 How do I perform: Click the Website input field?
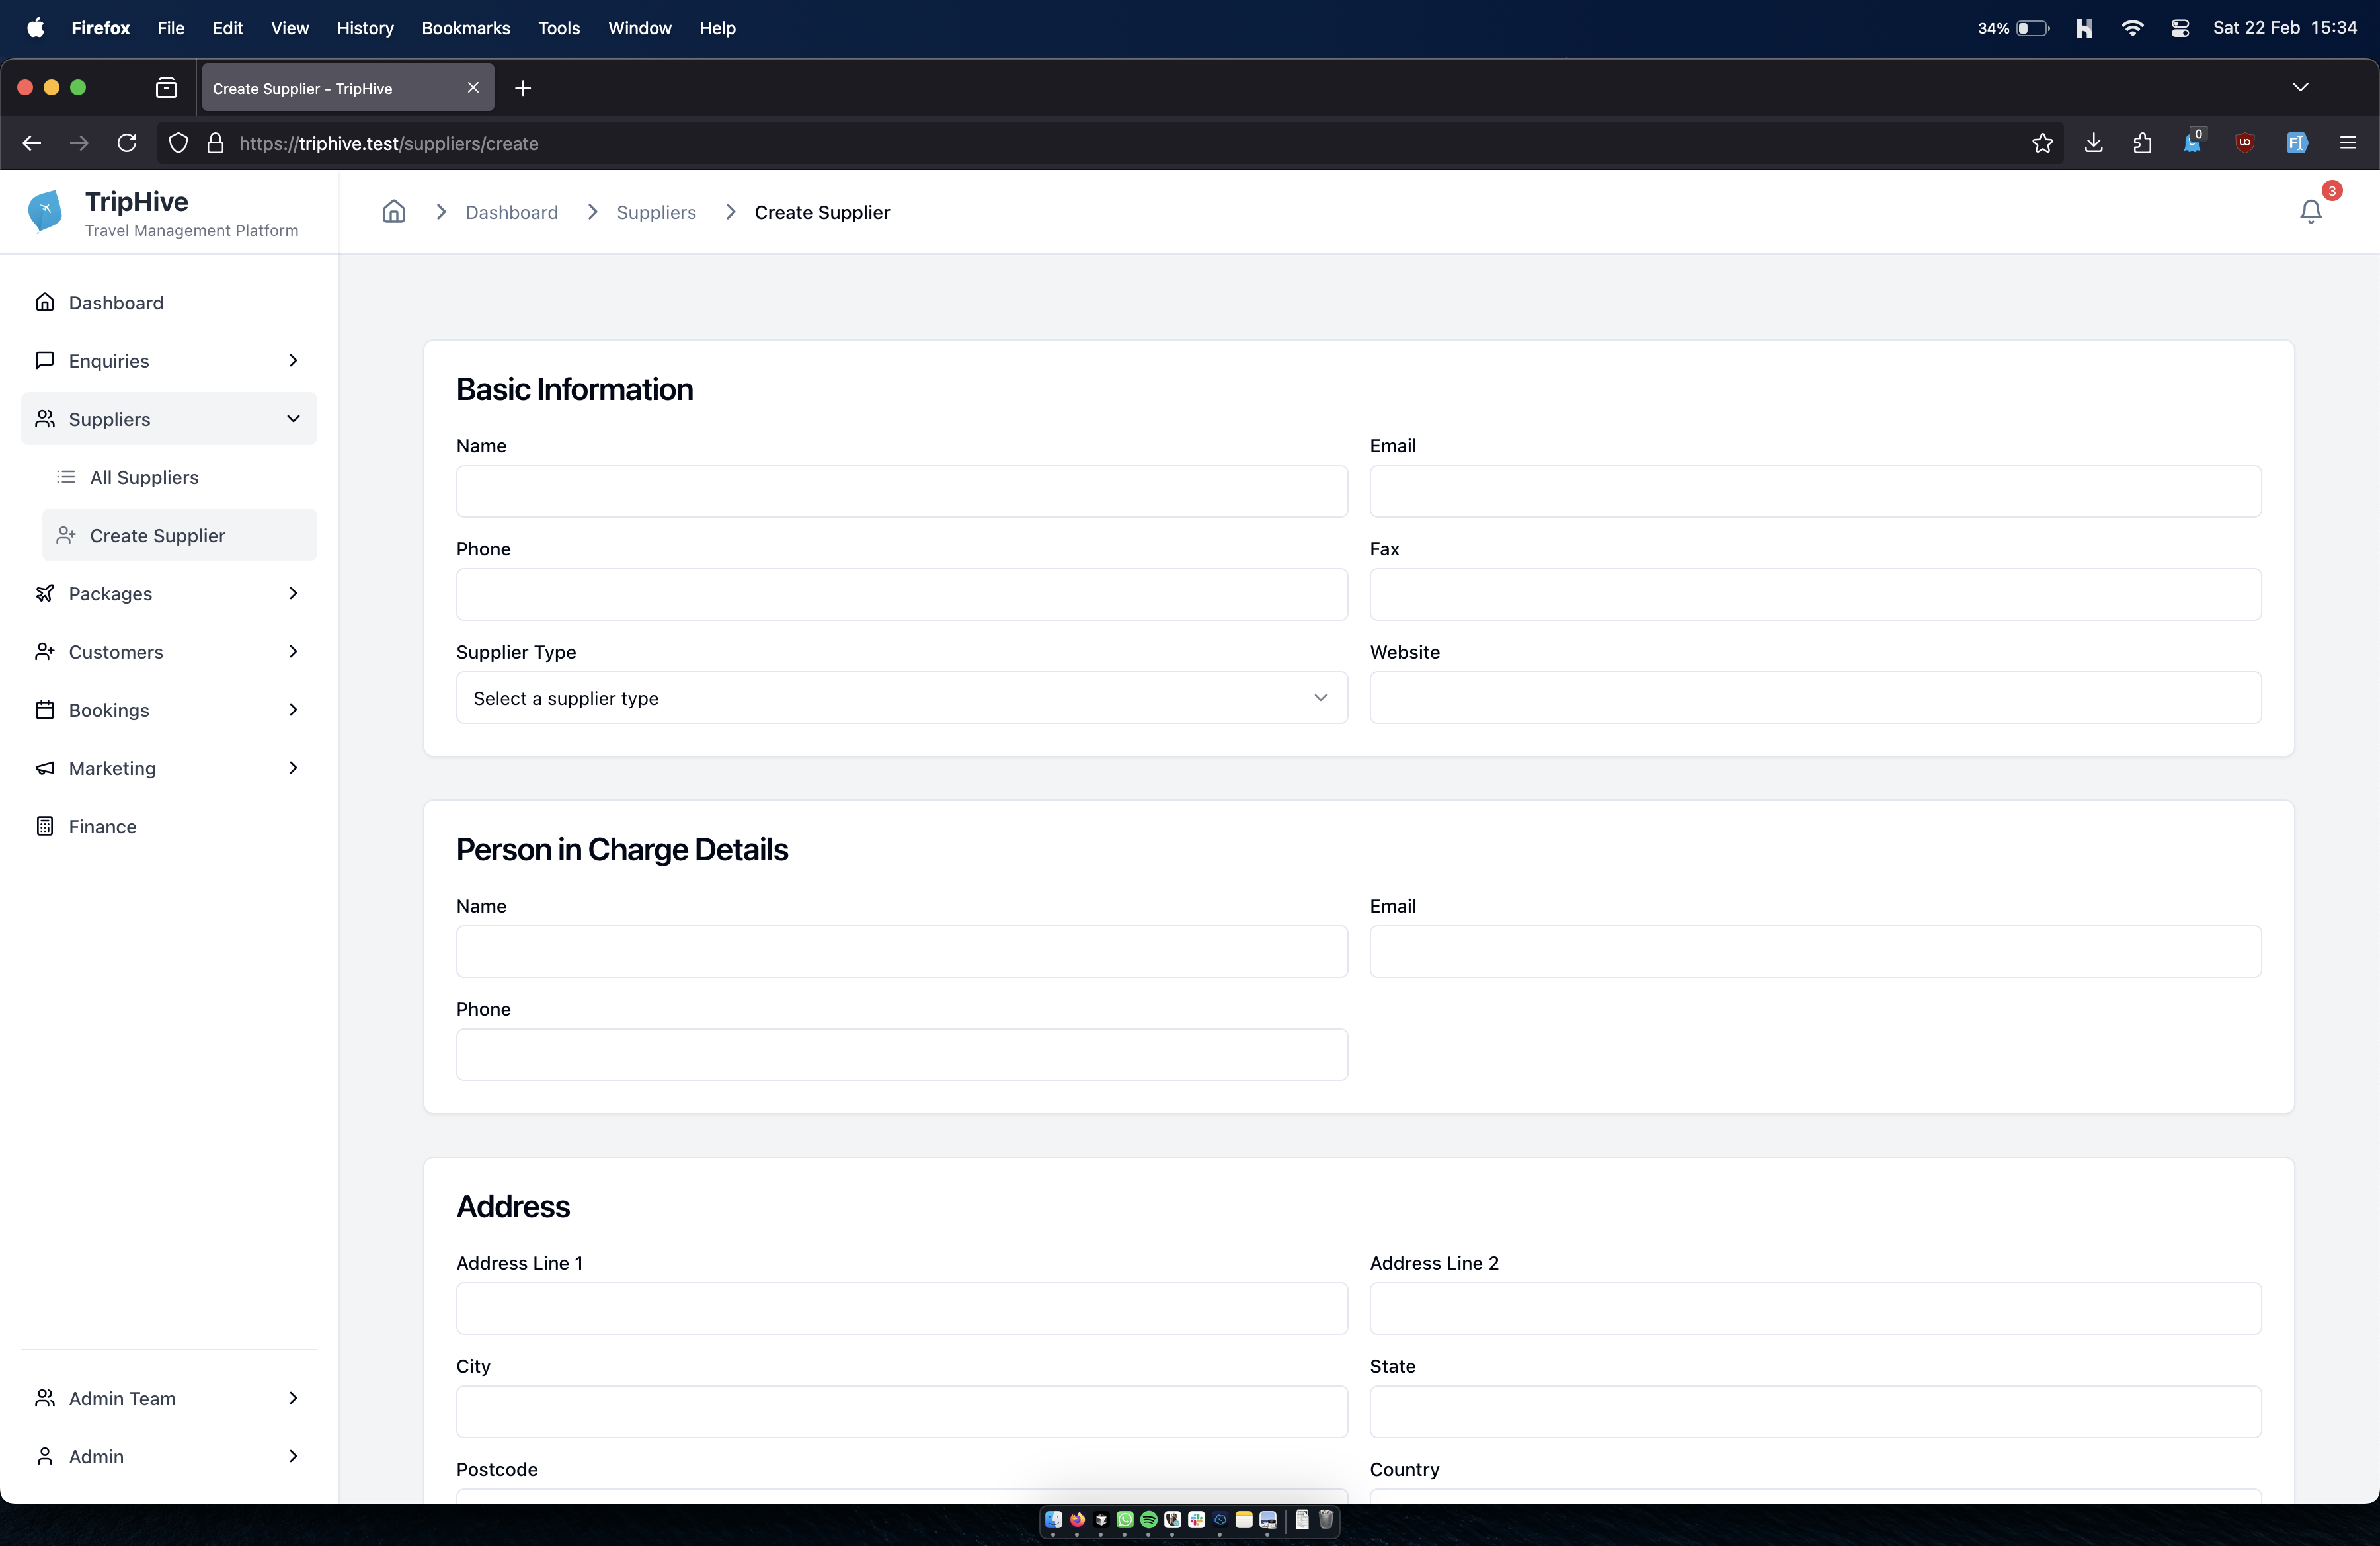(x=1815, y=698)
